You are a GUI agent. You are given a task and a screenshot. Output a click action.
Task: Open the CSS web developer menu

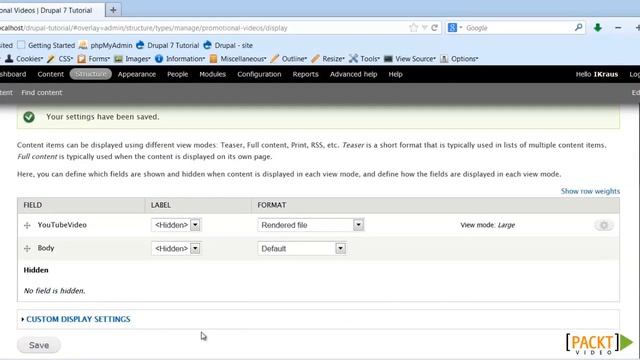[60, 59]
